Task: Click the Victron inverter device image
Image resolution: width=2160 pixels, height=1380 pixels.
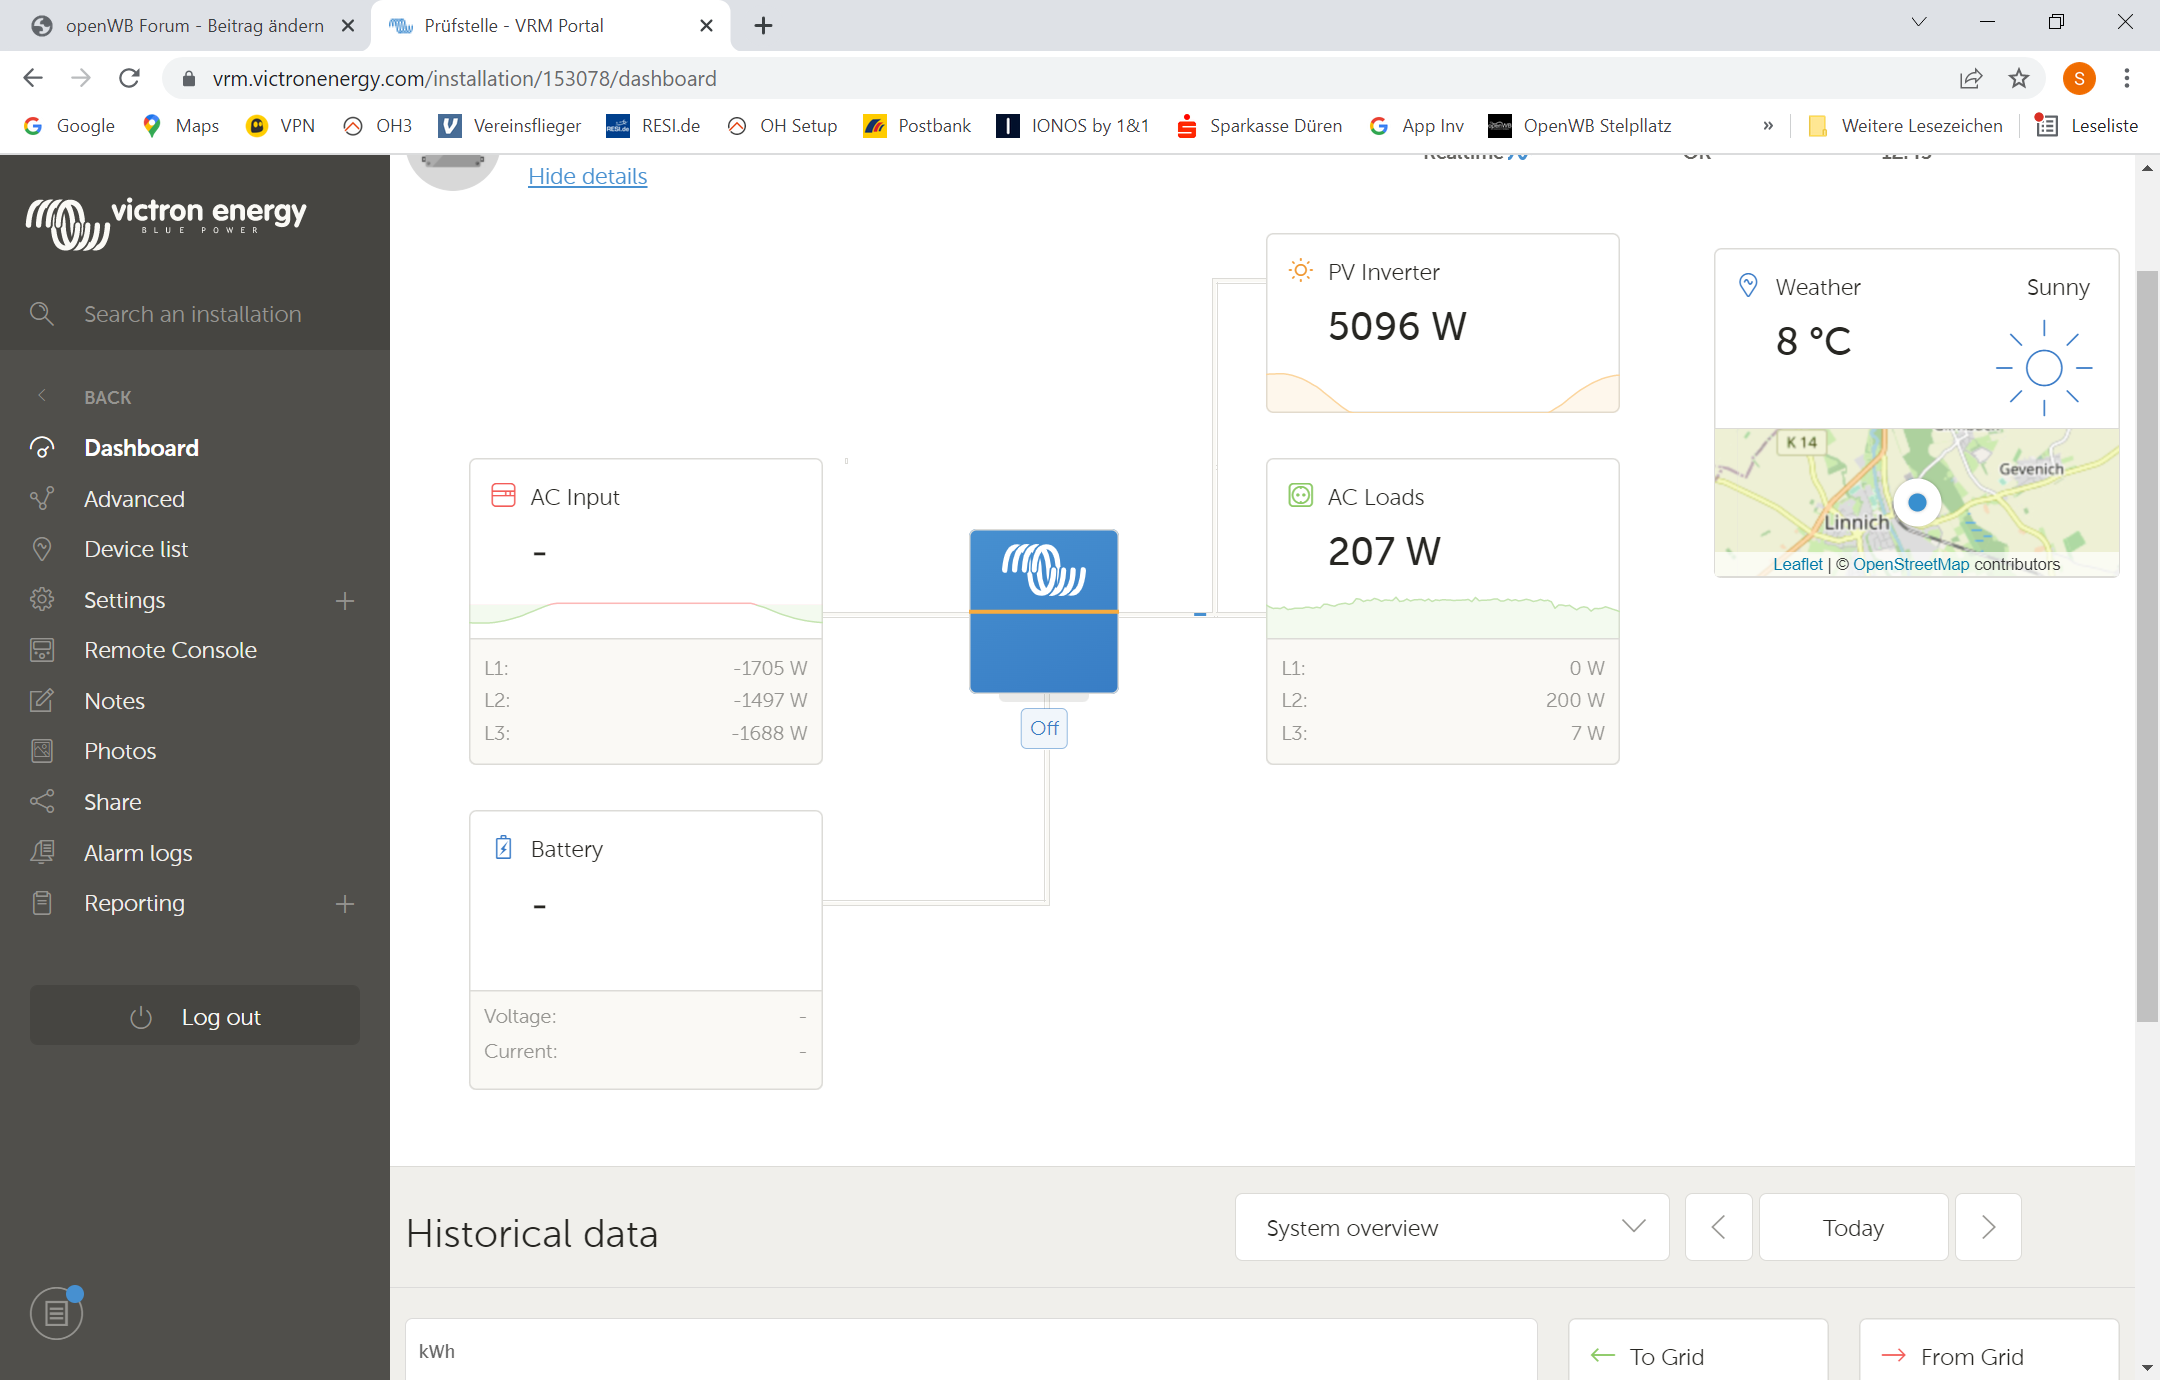Action: [1043, 611]
